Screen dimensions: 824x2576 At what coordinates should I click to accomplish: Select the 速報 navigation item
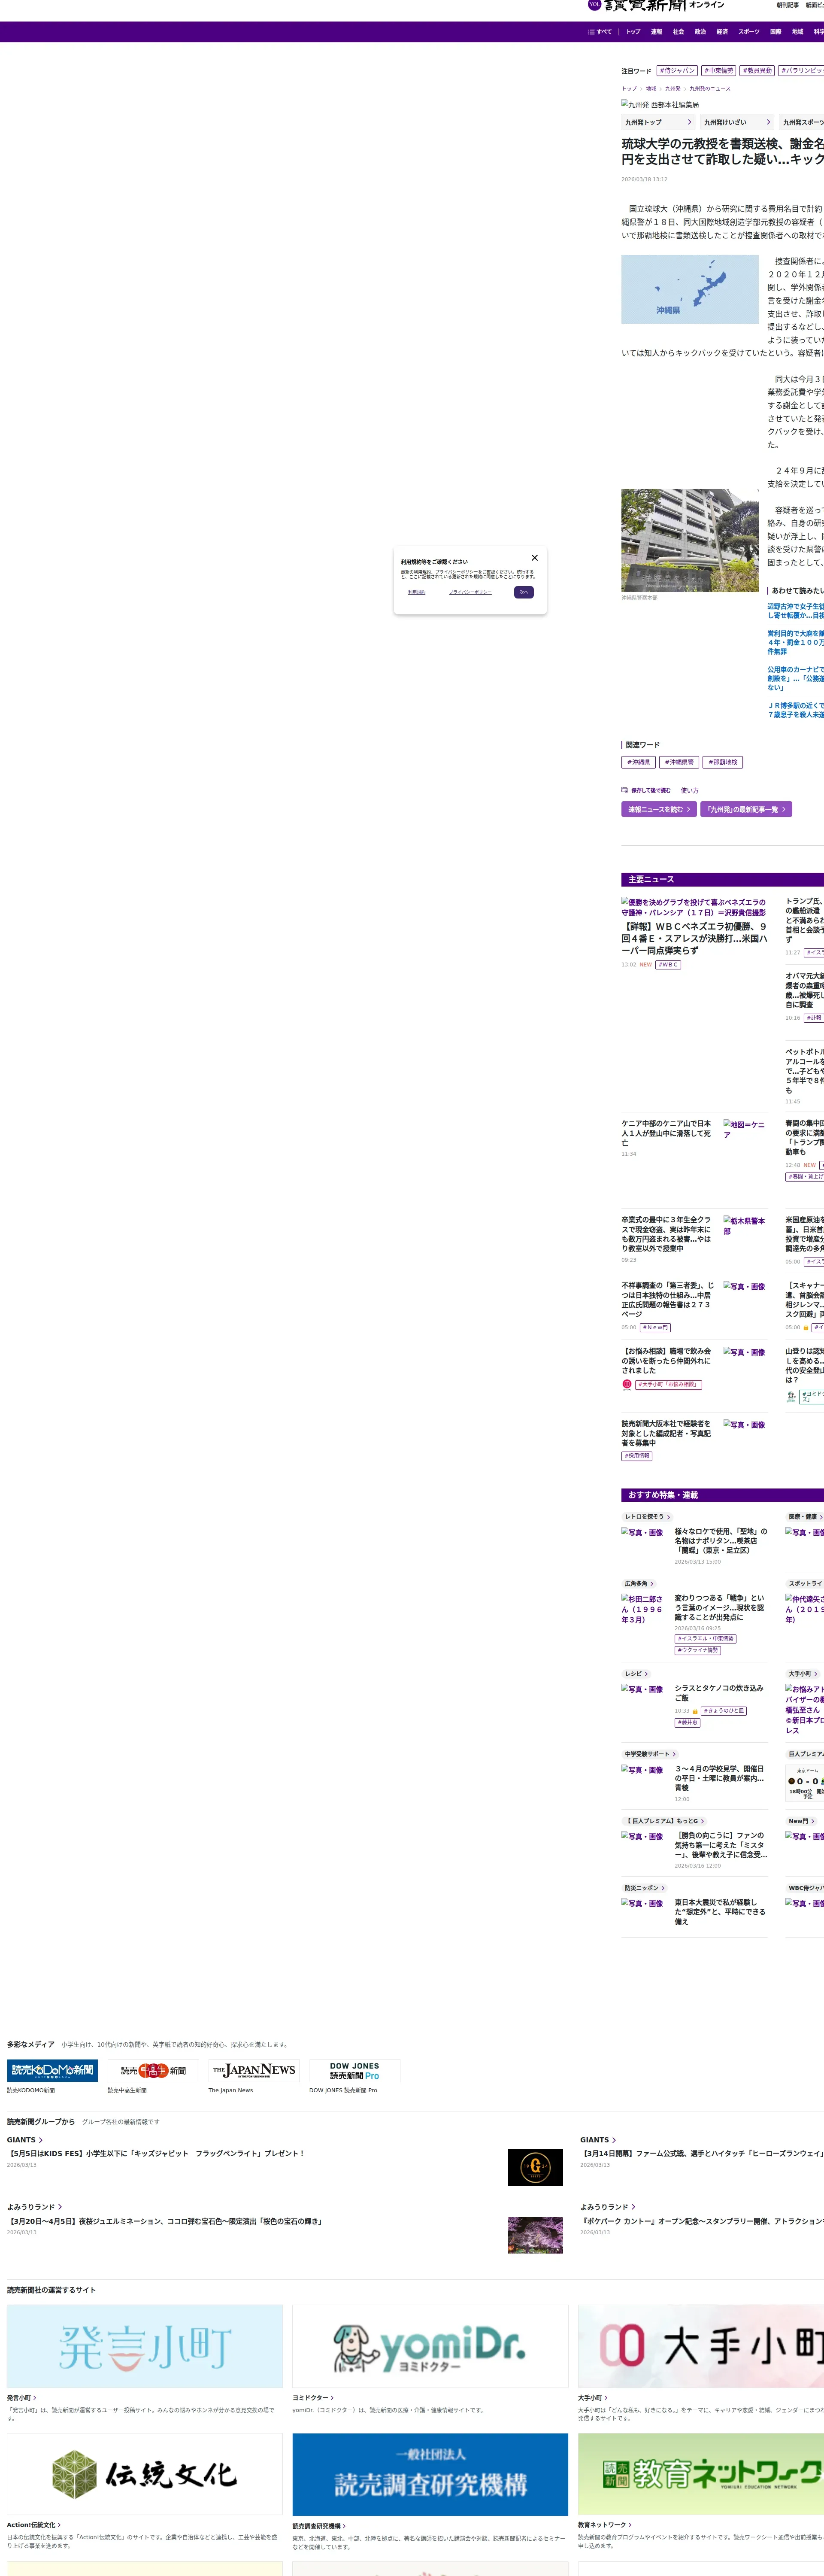point(656,32)
